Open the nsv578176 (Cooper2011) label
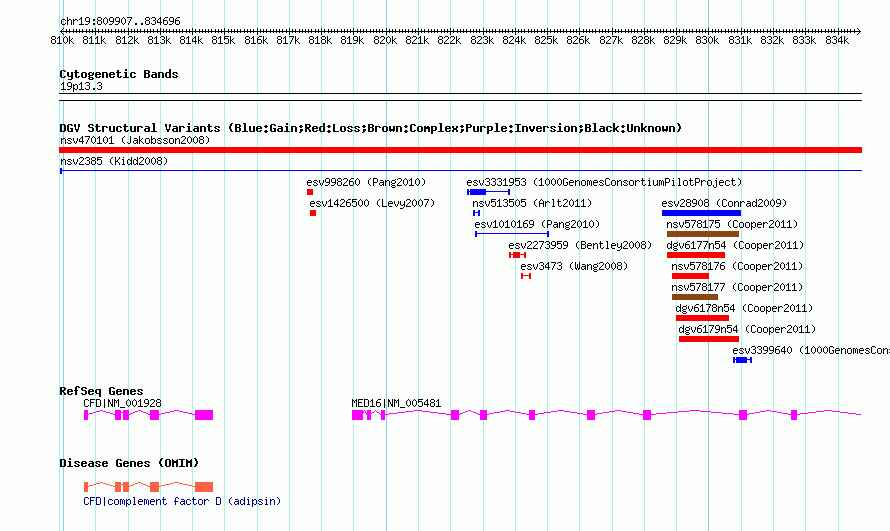 [x=737, y=266]
